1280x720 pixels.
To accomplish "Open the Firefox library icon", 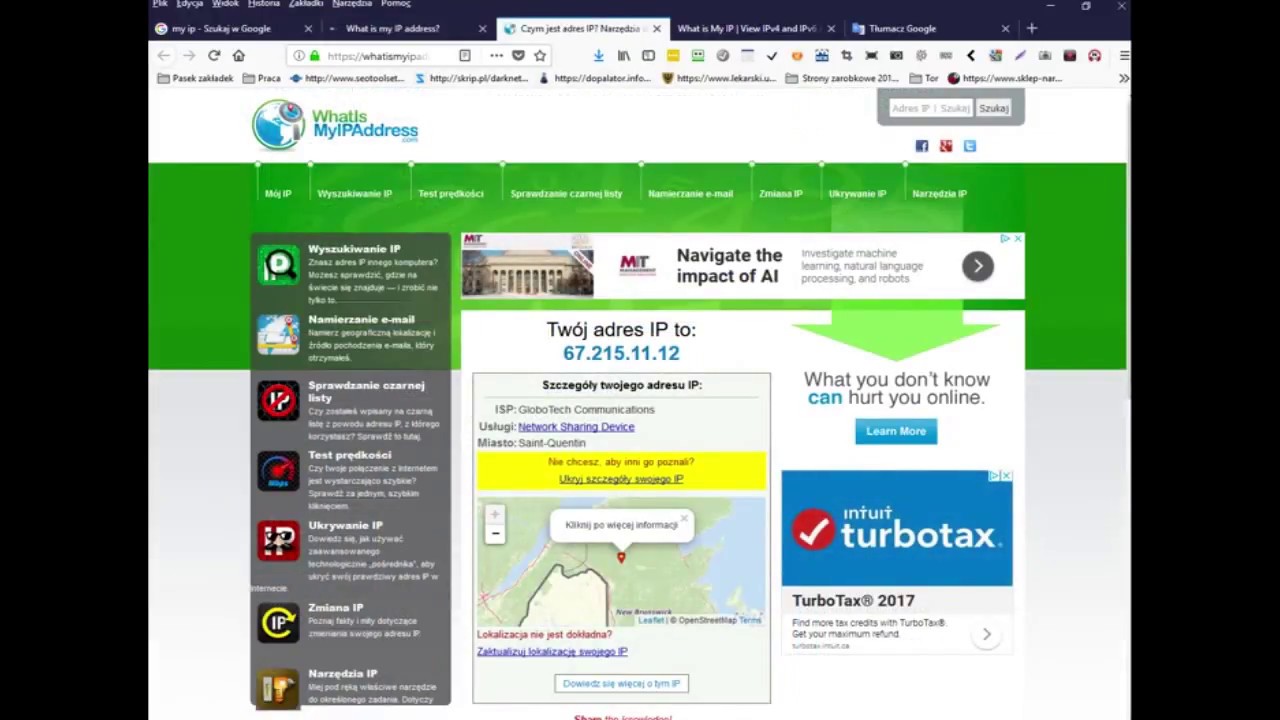I will tap(623, 56).
